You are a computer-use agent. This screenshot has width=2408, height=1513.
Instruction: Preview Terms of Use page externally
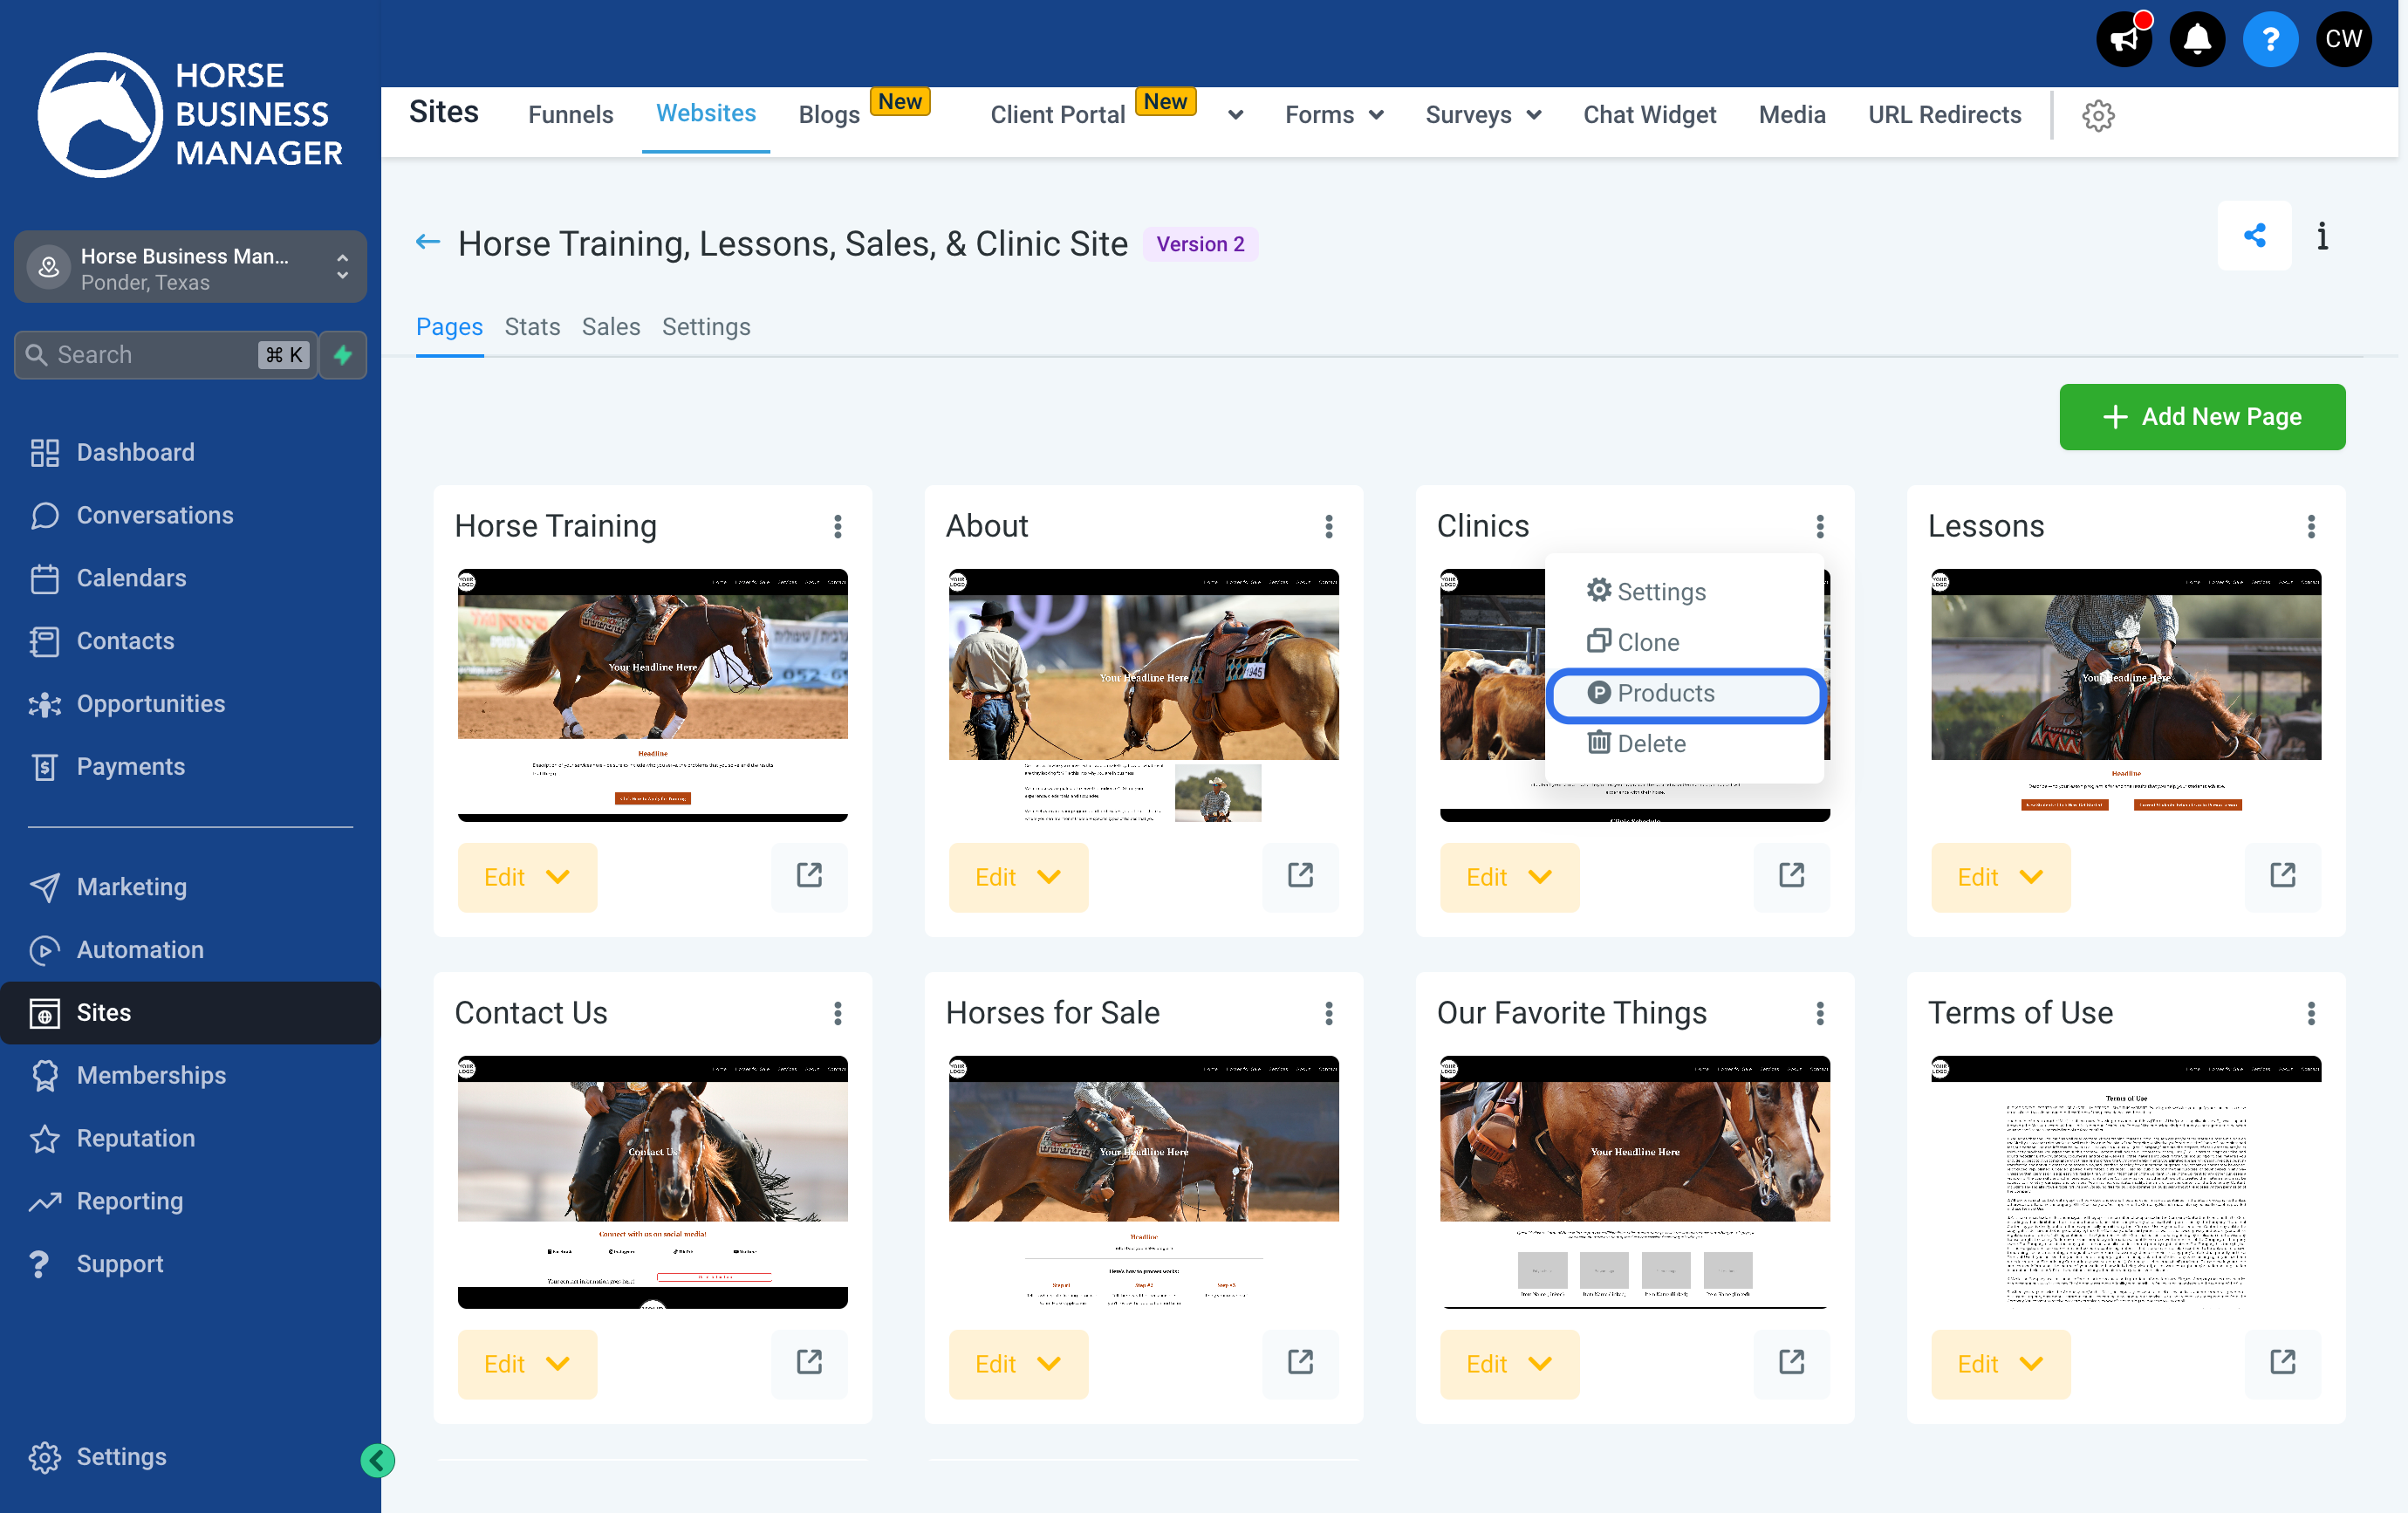click(x=2282, y=1362)
